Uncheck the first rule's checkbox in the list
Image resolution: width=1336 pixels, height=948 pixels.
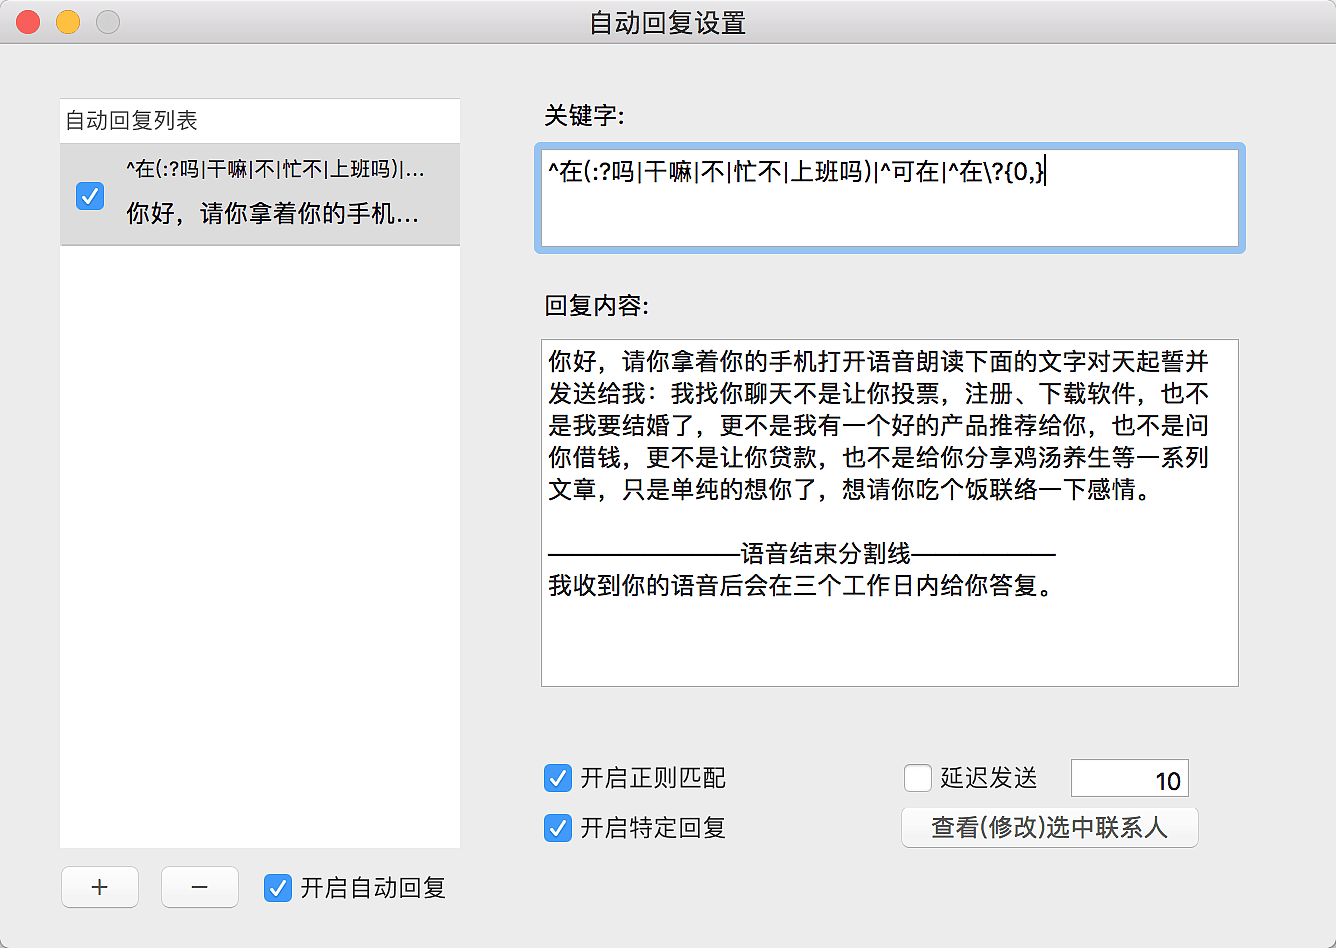(90, 197)
